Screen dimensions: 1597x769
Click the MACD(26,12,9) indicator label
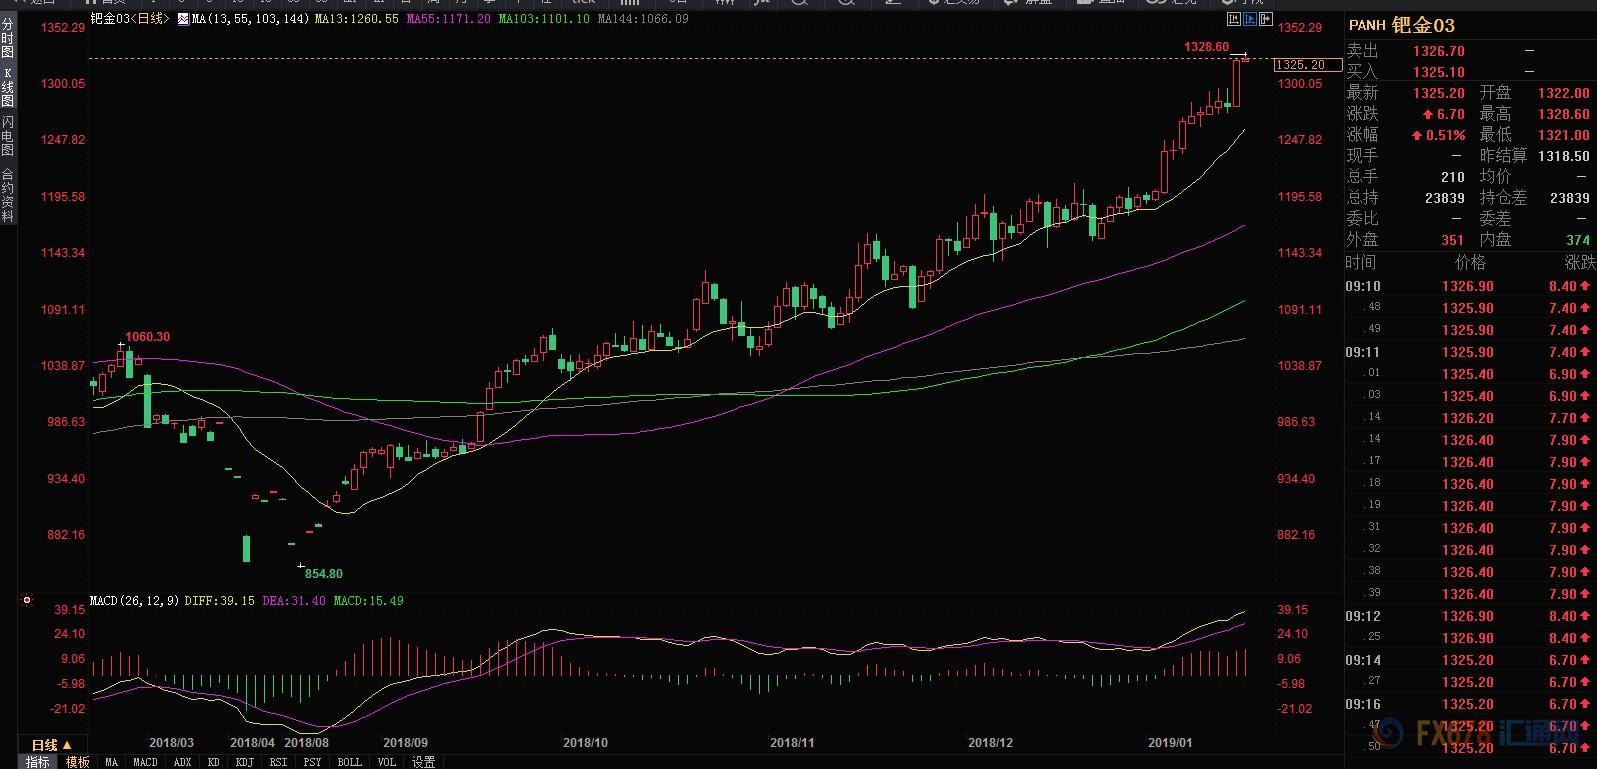134,601
